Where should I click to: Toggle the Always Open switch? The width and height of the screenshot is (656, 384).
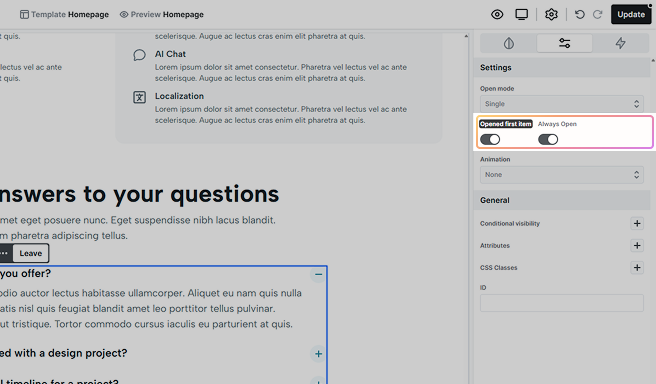point(548,139)
